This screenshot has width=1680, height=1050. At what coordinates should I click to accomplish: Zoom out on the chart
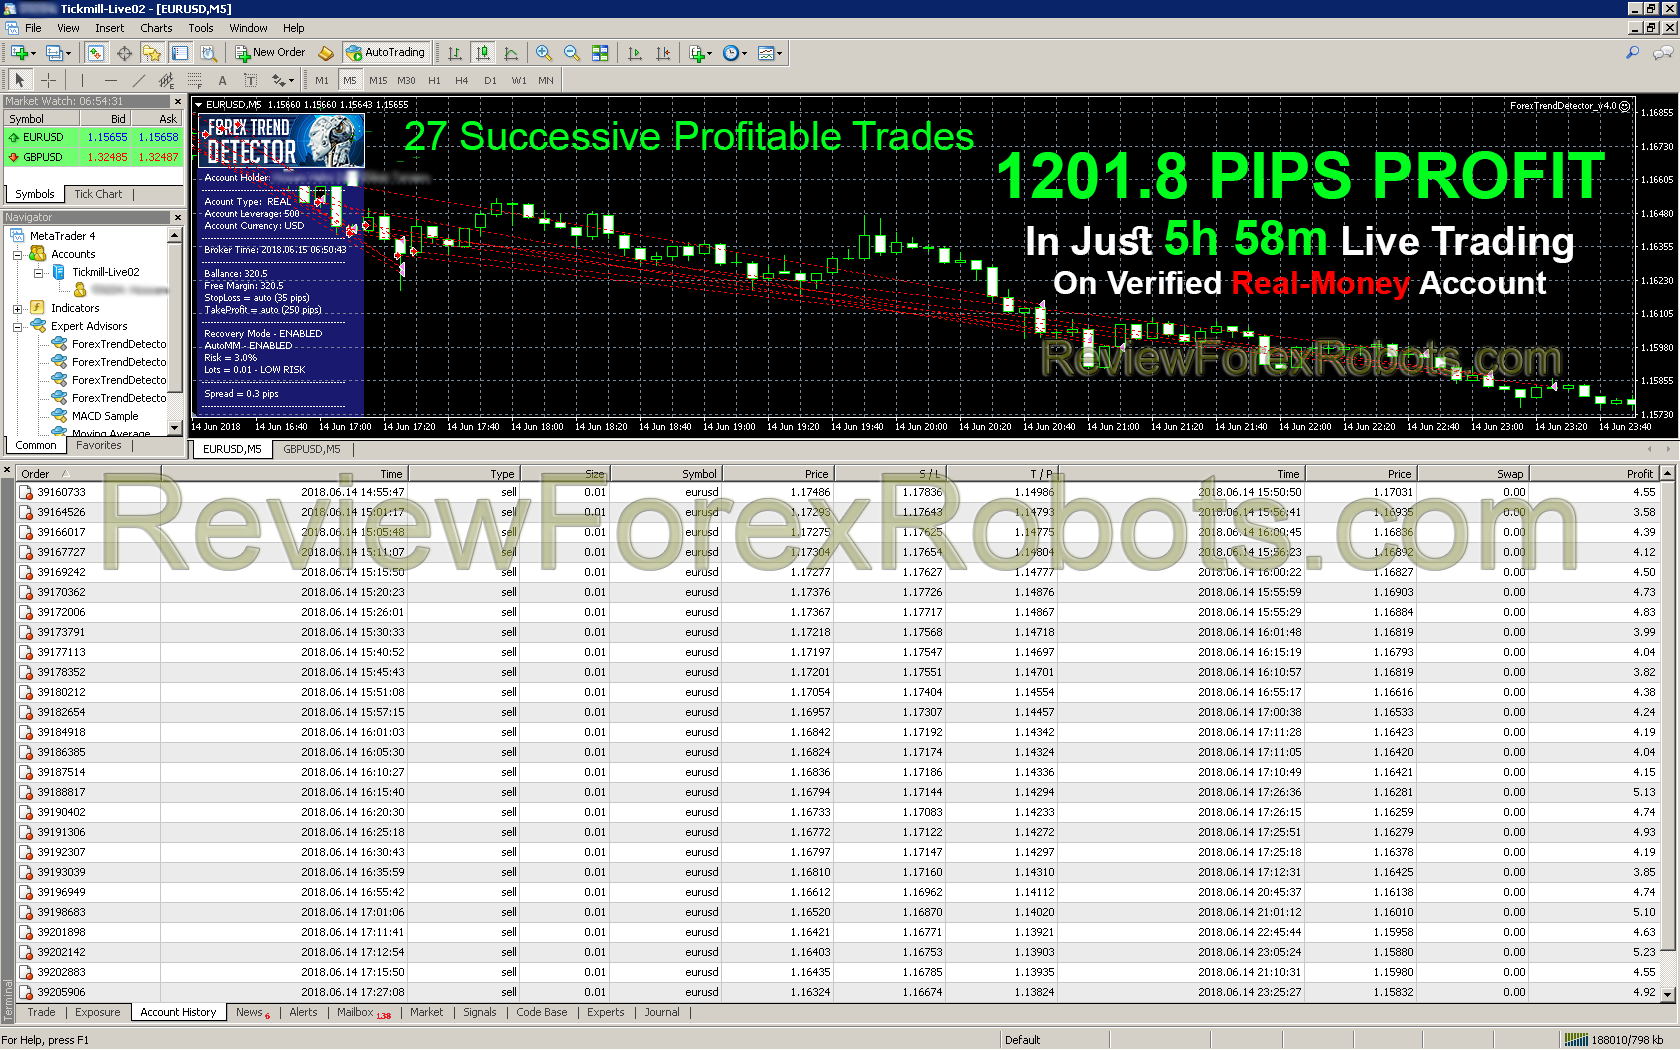[x=571, y=53]
